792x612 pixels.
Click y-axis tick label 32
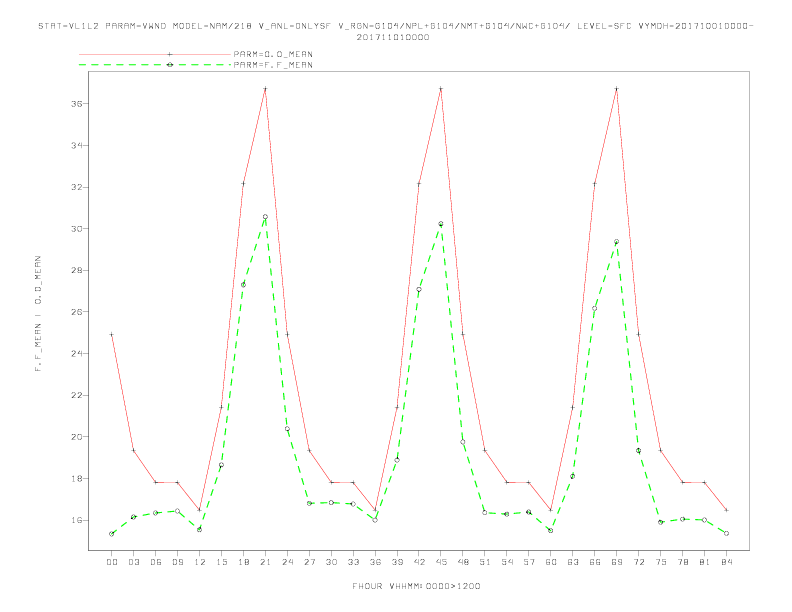pos(77,187)
